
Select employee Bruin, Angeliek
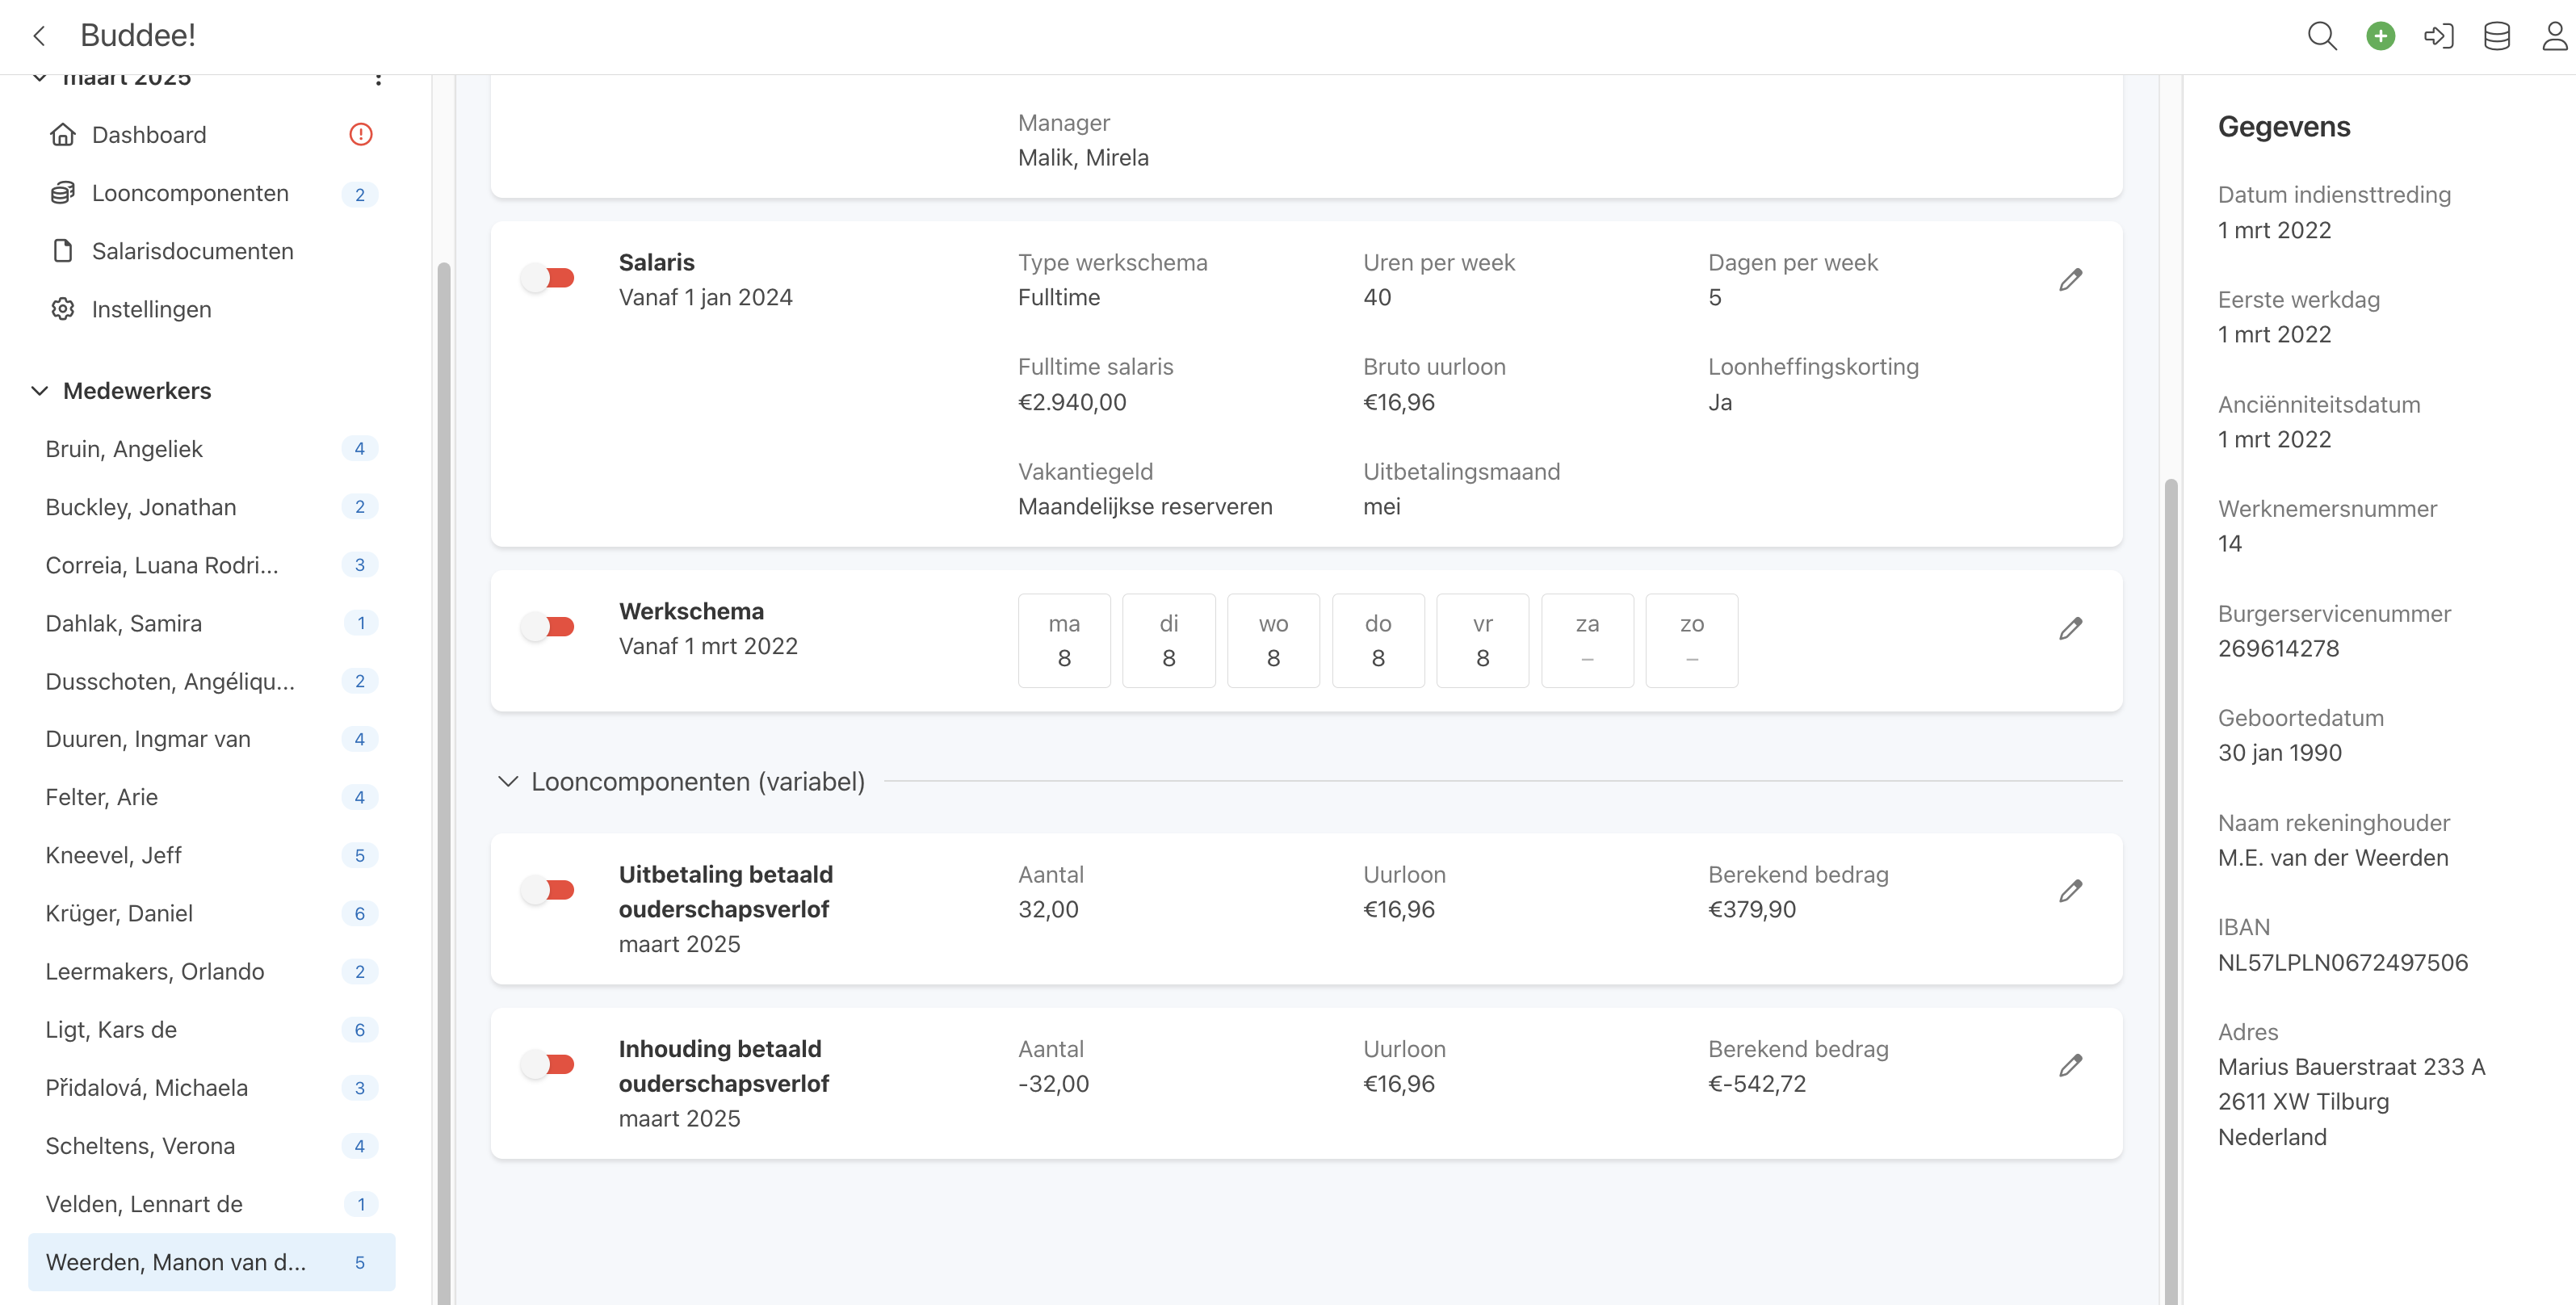click(x=124, y=449)
